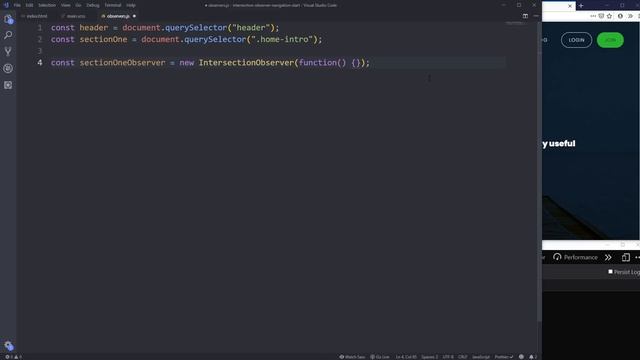
Task: Click the feedback smiley in the status bar
Action: point(521,357)
